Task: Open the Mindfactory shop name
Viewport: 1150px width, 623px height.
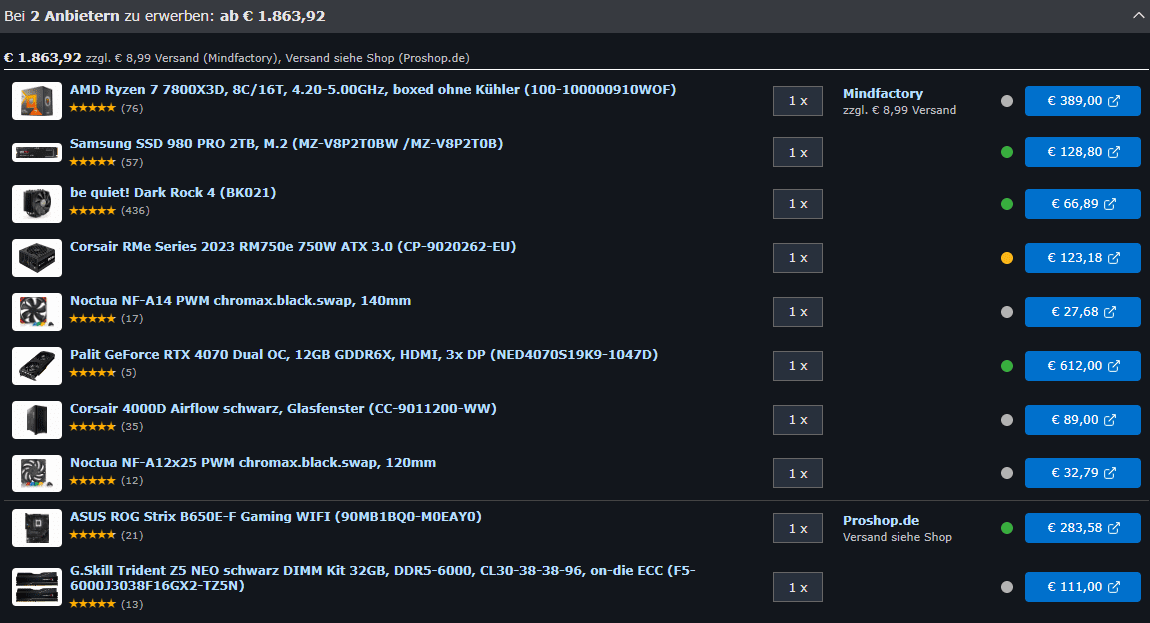Action: [883, 93]
